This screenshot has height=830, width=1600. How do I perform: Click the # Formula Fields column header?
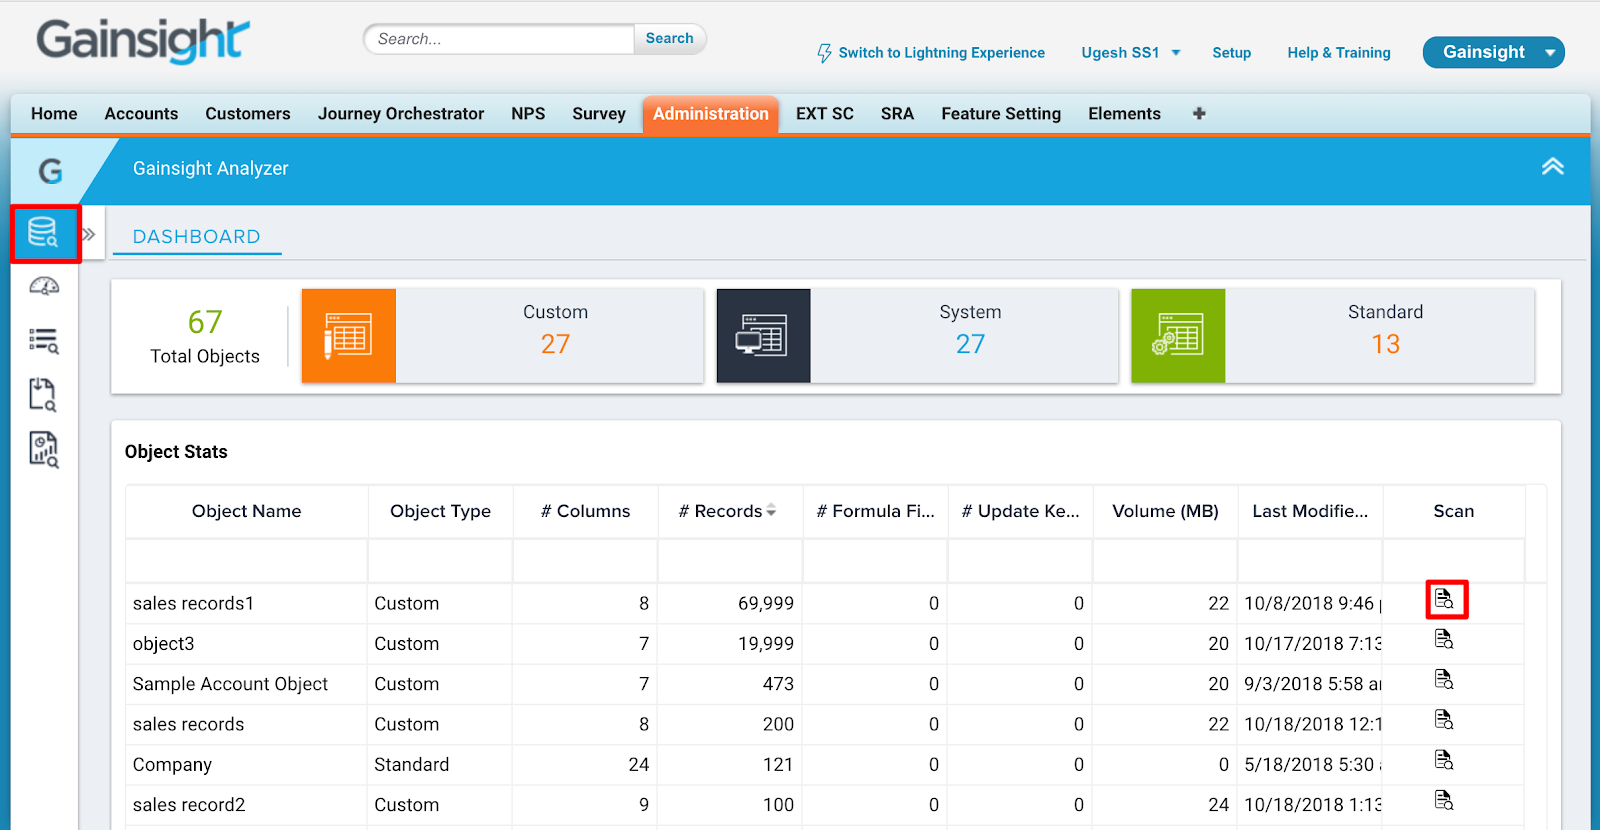click(x=875, y=511)
